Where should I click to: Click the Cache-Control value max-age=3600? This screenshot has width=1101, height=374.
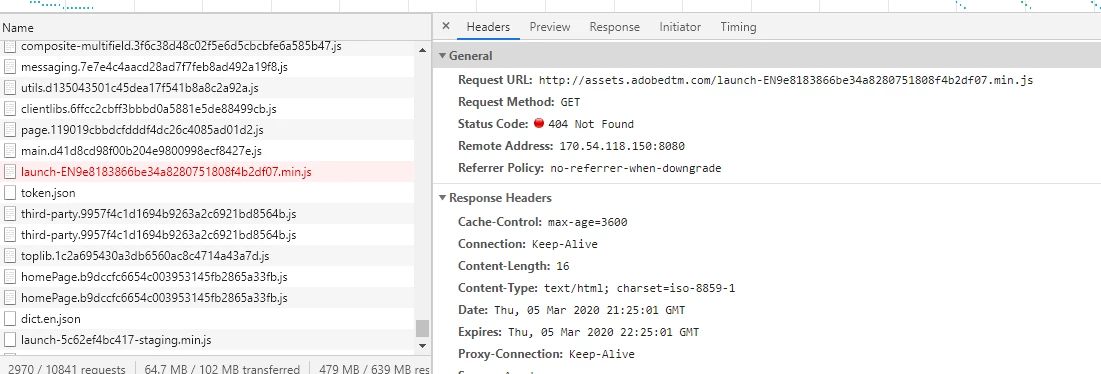click(587, 222)
